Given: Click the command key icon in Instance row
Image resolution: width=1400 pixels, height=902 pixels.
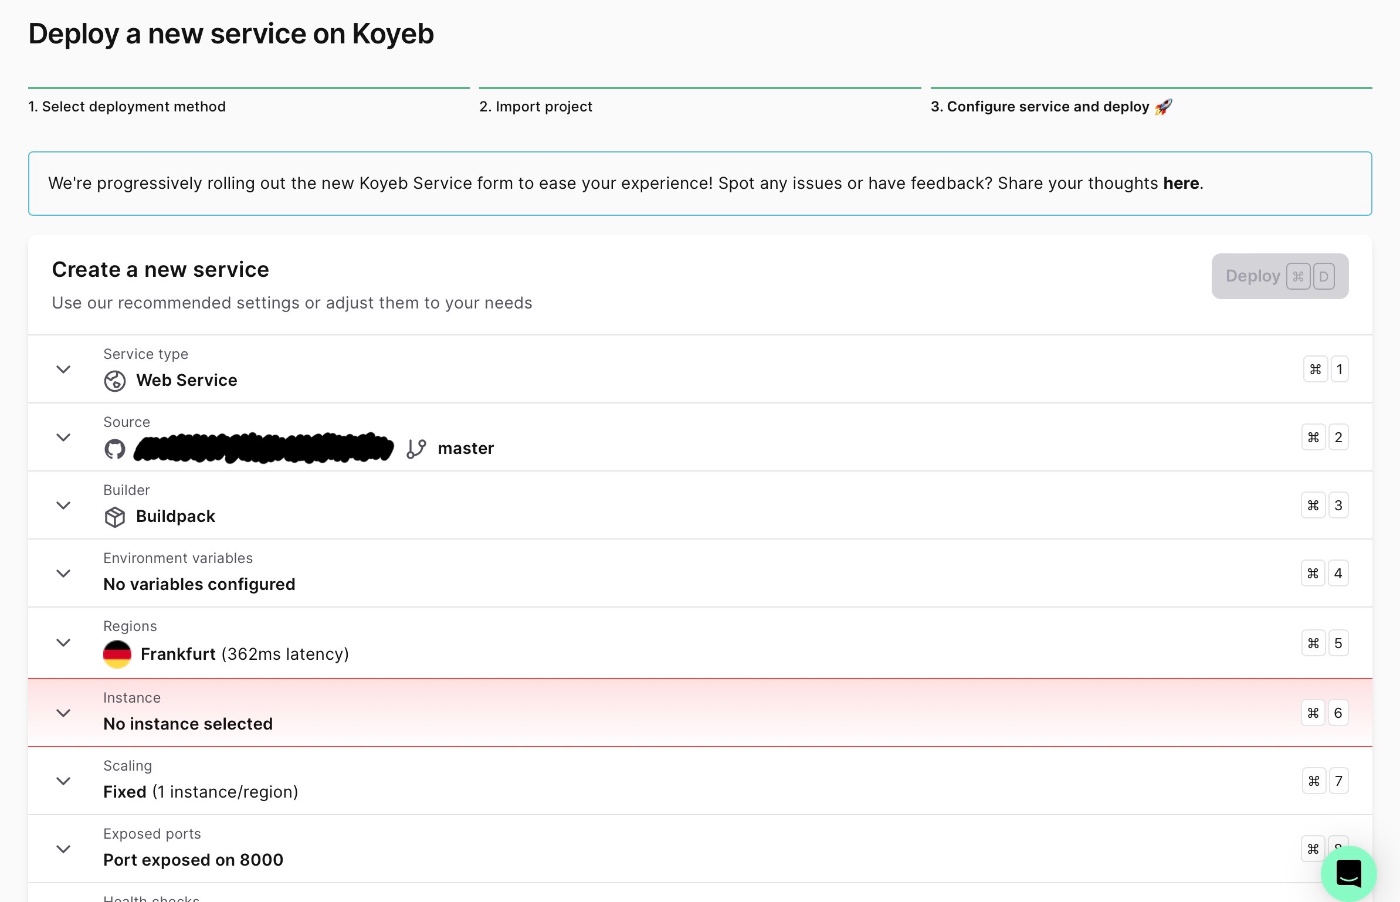Looking at the screenshot, I should click(x=1313, y=713).
